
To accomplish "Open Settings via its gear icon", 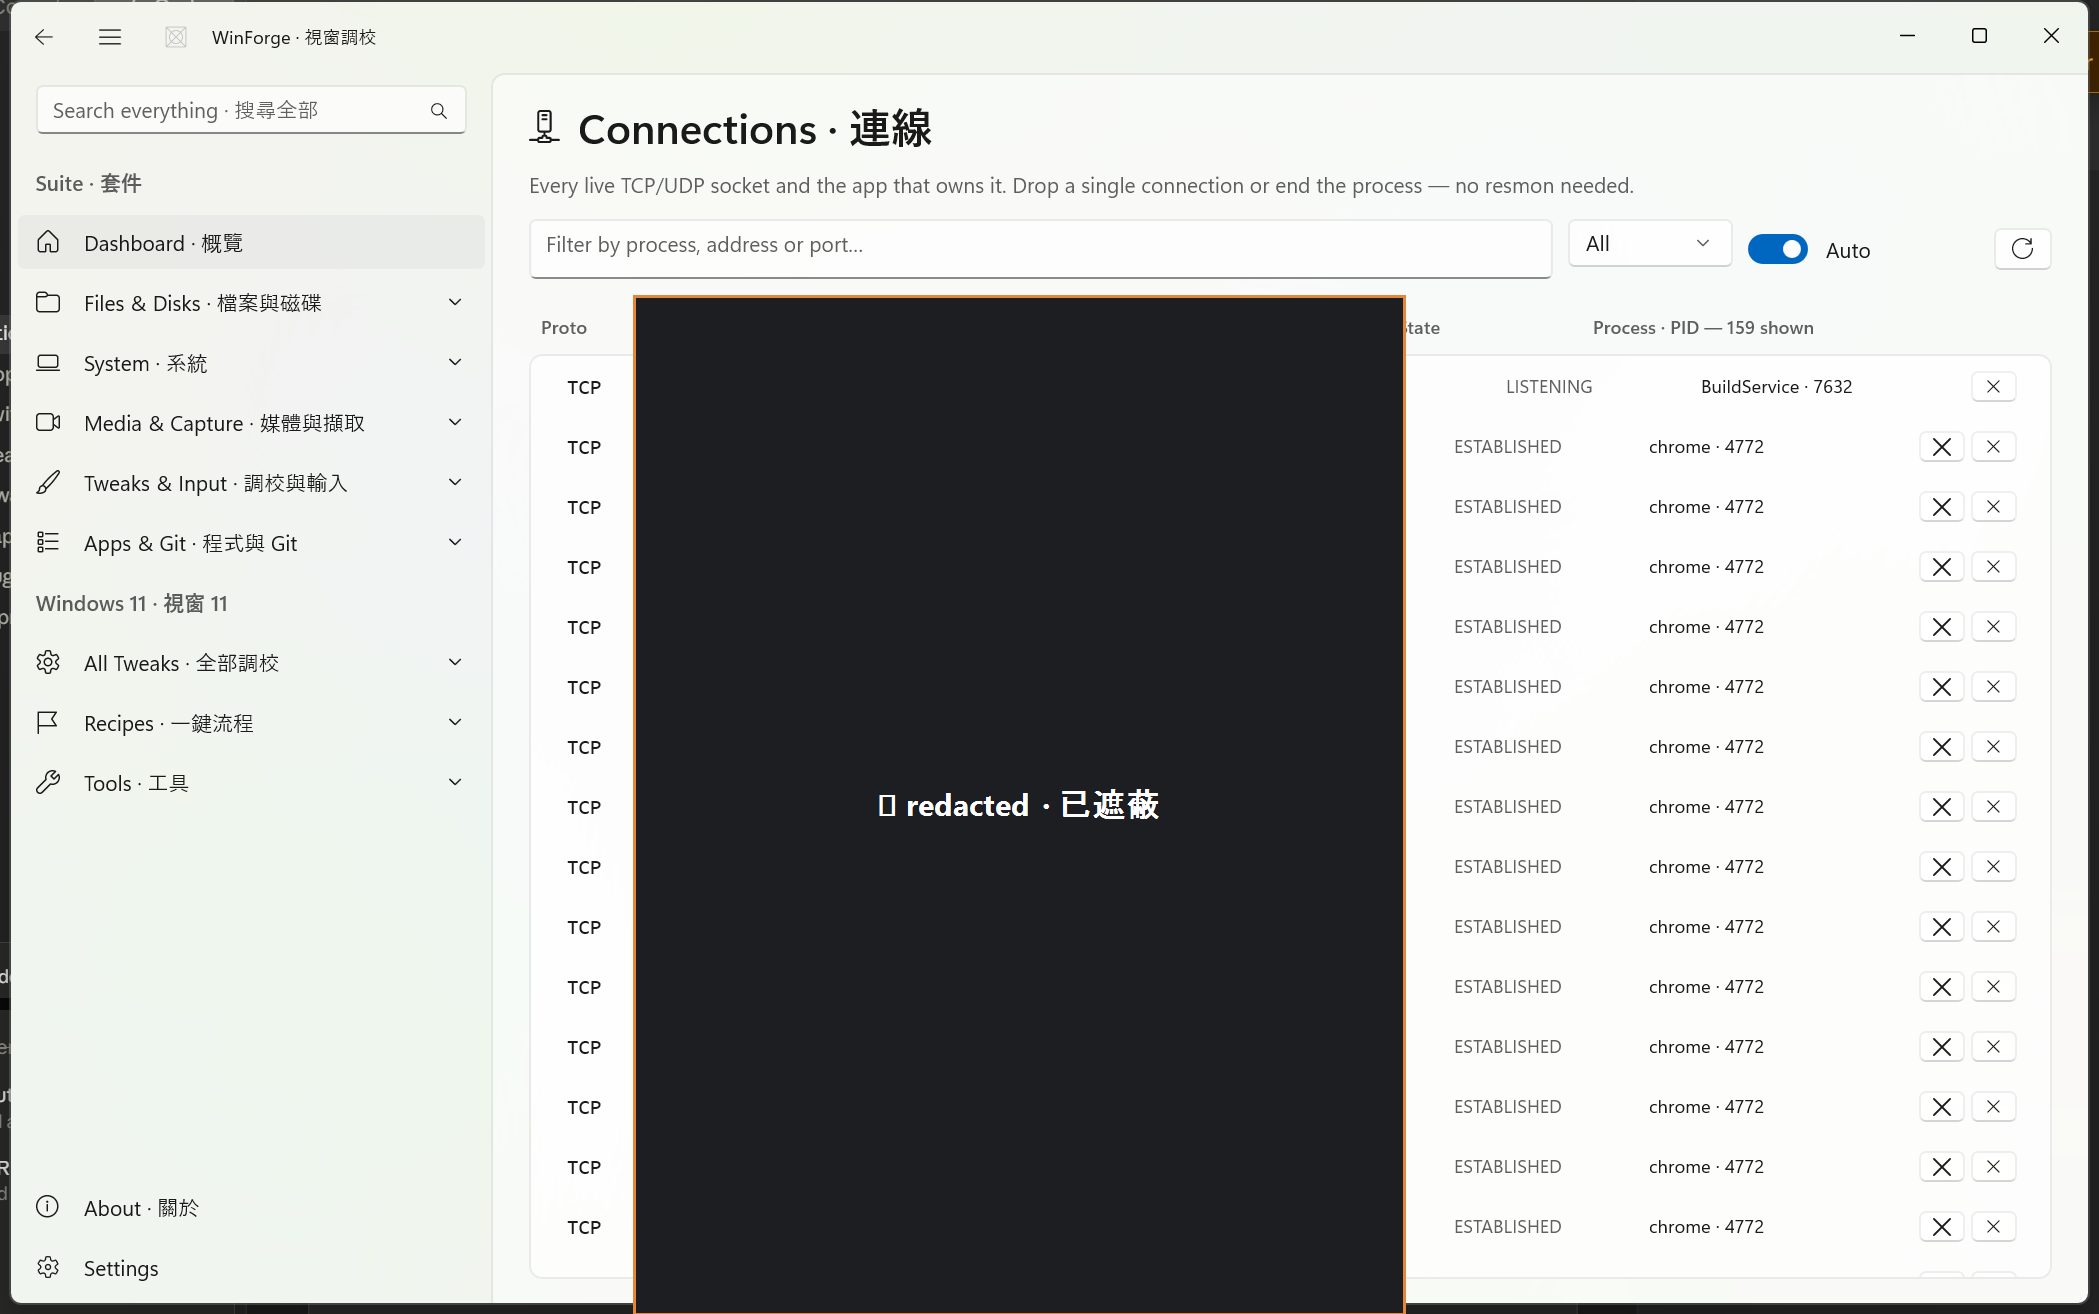I will click(x=48, y=1267).
